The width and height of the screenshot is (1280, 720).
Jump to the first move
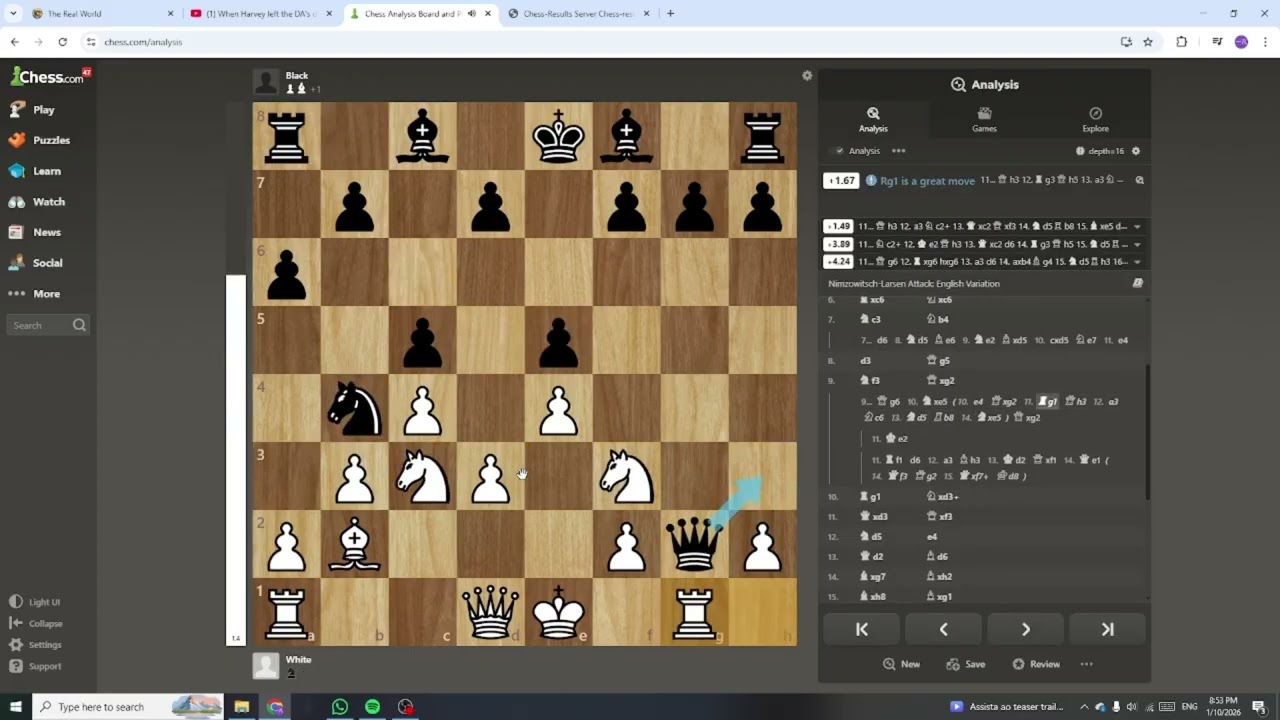[x=861, y=629]
